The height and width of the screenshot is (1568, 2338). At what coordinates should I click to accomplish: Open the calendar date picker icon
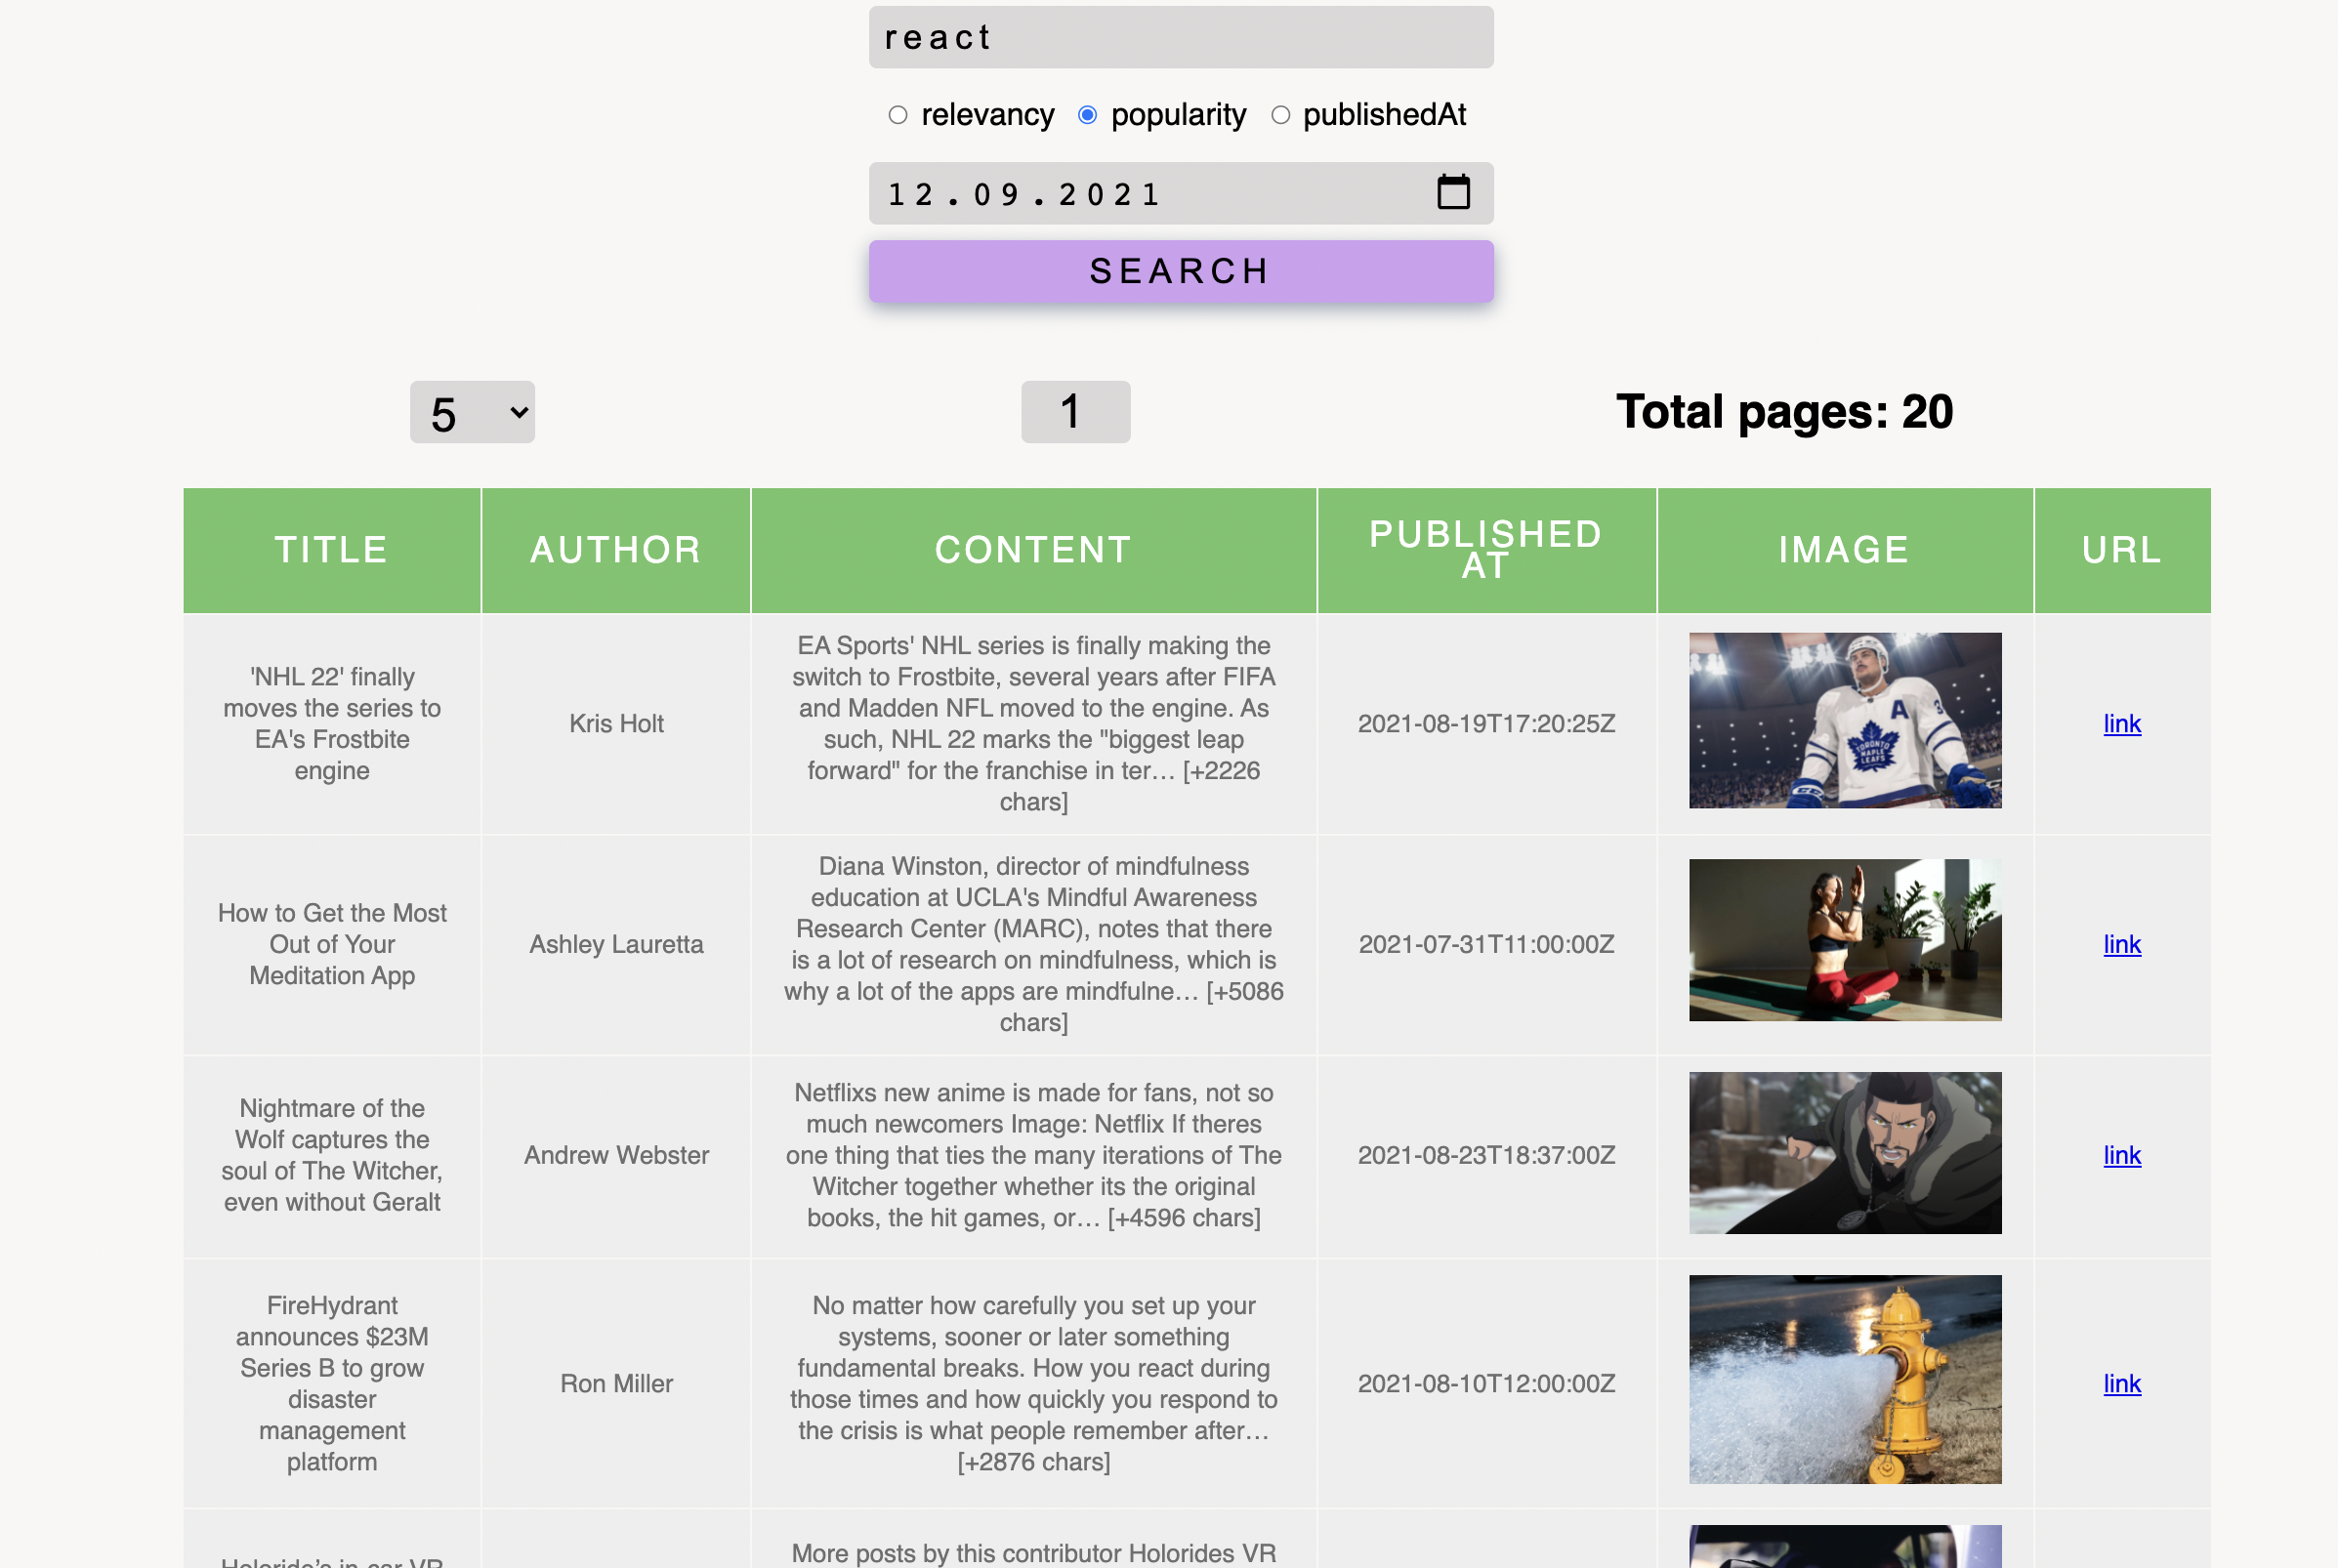click(x=1452, y=192)
